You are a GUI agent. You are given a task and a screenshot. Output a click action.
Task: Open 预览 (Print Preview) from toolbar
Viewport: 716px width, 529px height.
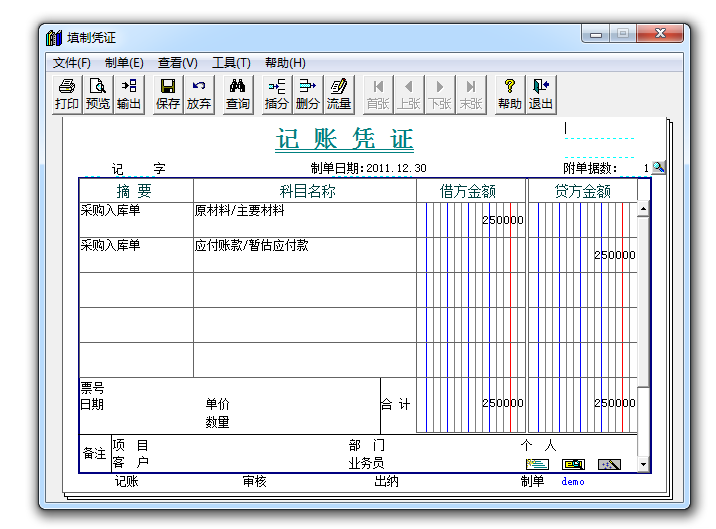[x=98, y=93]
